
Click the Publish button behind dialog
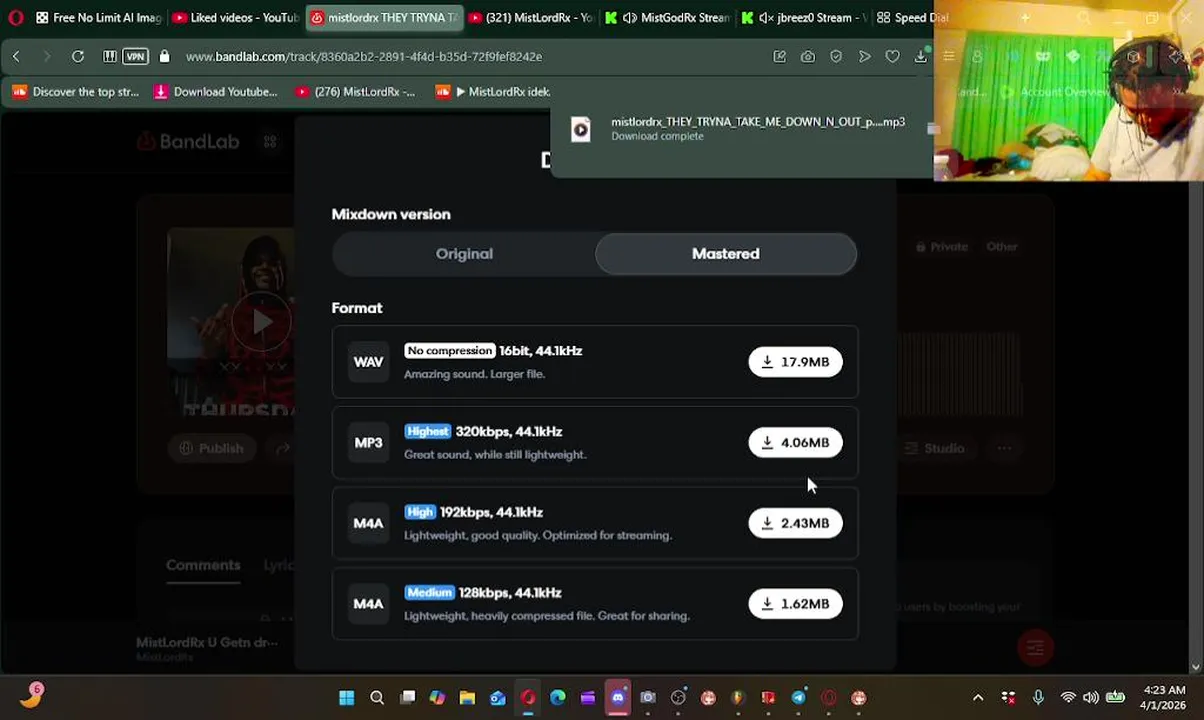tap(211, 449)
